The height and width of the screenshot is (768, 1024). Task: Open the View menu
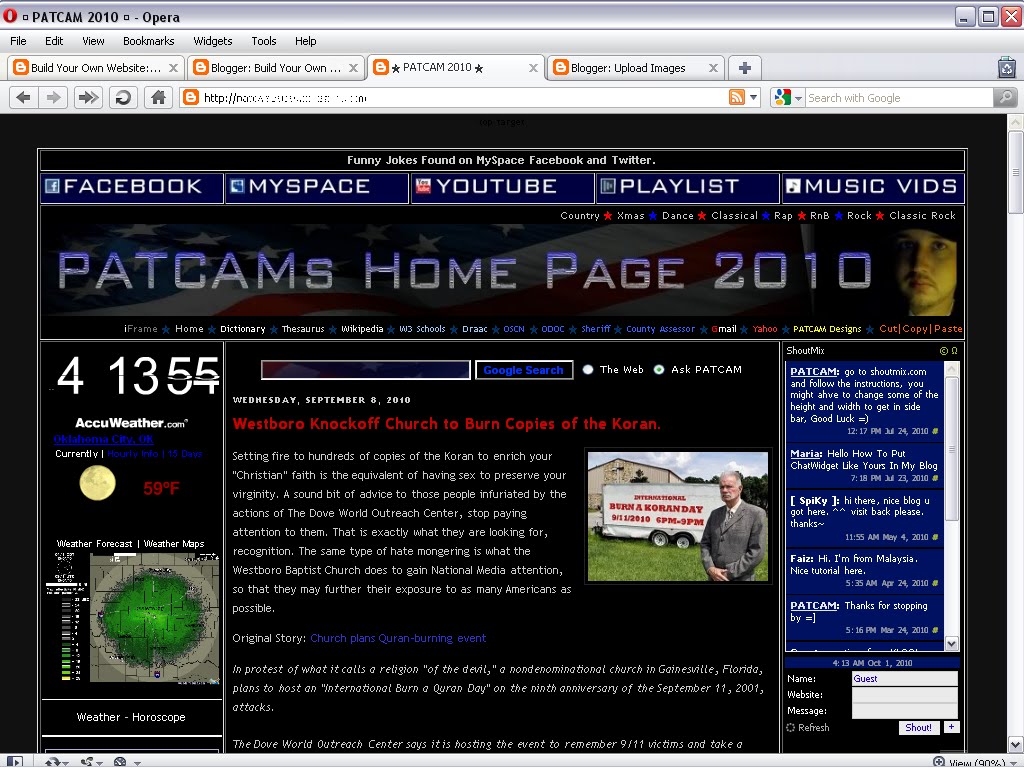click(93, 41)
